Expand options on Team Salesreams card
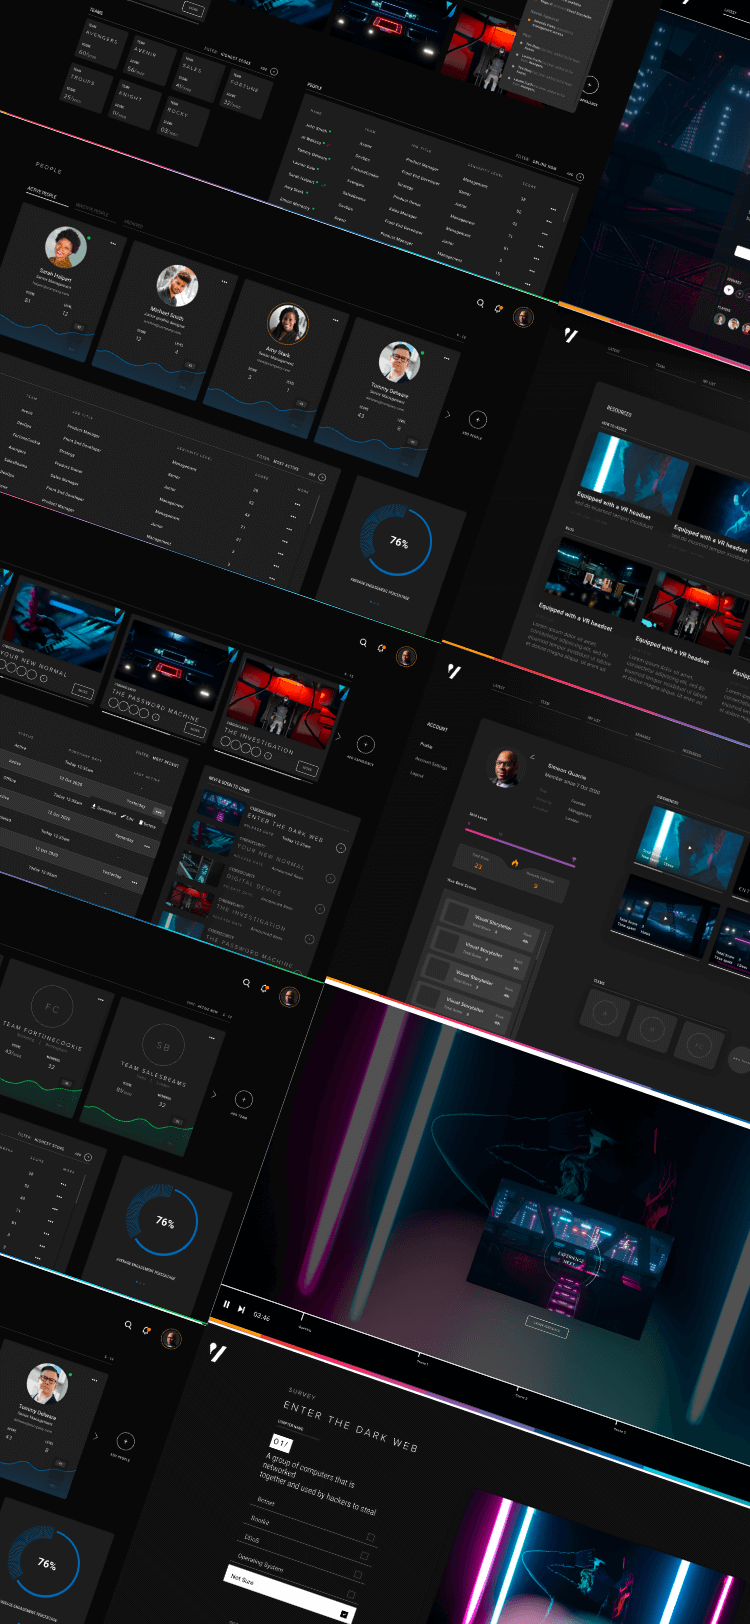Image resolution: width=750 pixels, height=1624 pixels. (x=212, y=1038)
